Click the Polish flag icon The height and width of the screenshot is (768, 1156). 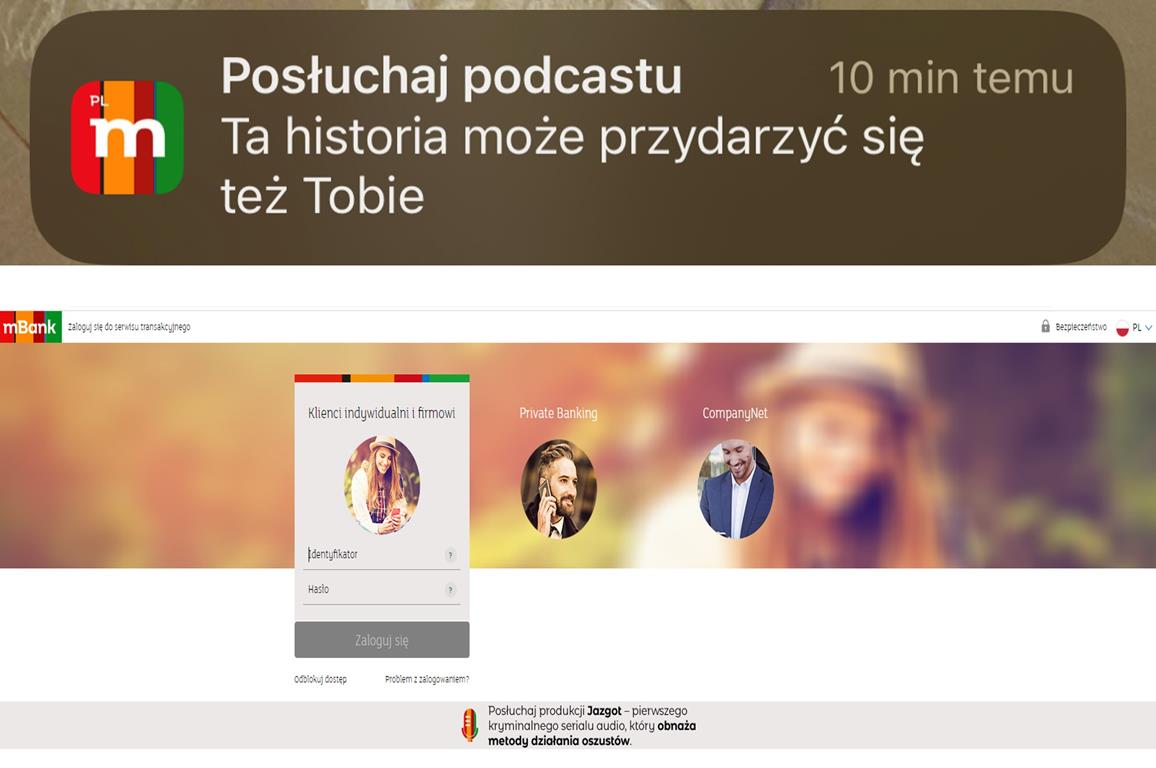tap(1122, 328)
